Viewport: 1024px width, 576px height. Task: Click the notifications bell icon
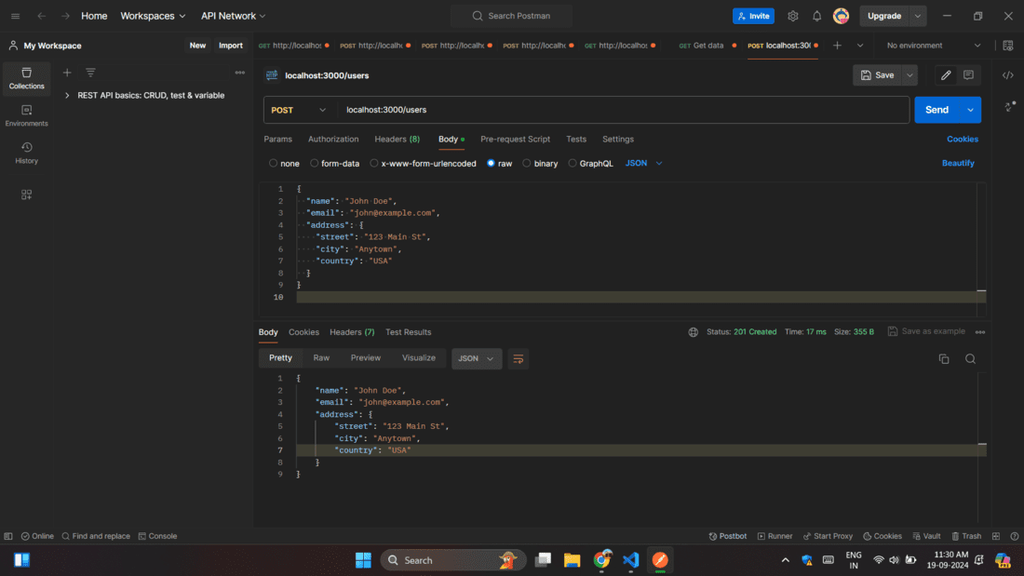pyautogui.click(x=817, y=16)
